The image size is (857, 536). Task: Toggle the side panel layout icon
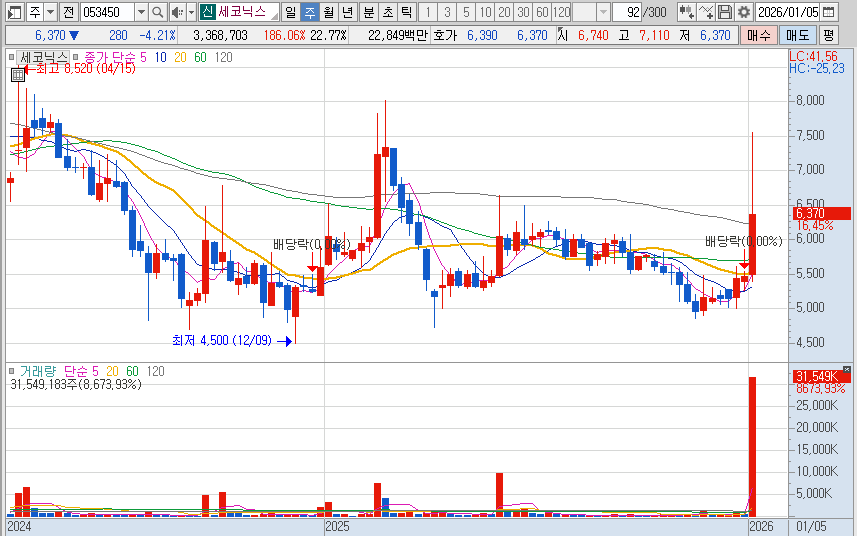click(15, 11)
